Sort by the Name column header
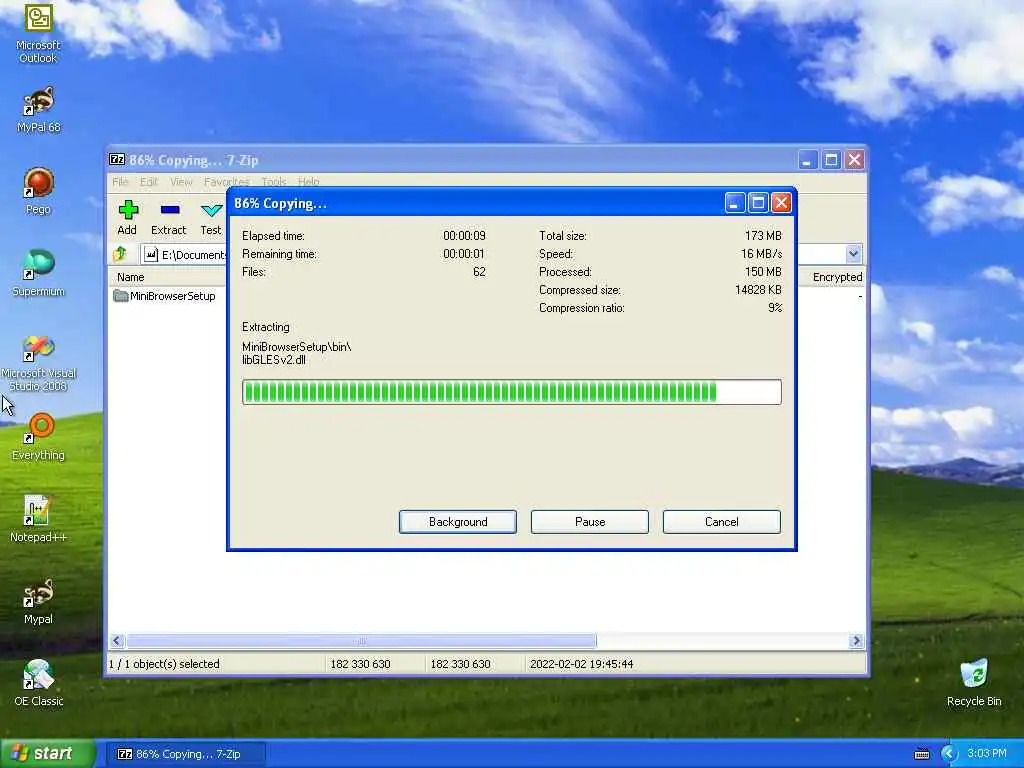Viewport: 1024px width, 768px height. pyautogui.click(x=131, y=277)
